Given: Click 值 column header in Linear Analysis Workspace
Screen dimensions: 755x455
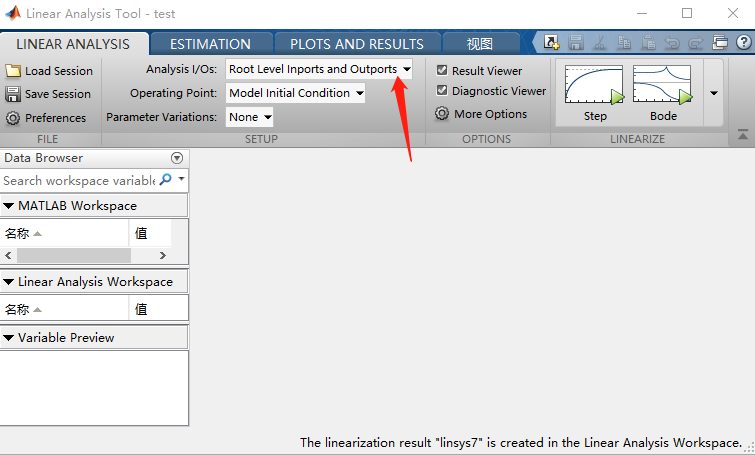Looking at the screenshot, I should pyautogui.click(x=158, y=309).
